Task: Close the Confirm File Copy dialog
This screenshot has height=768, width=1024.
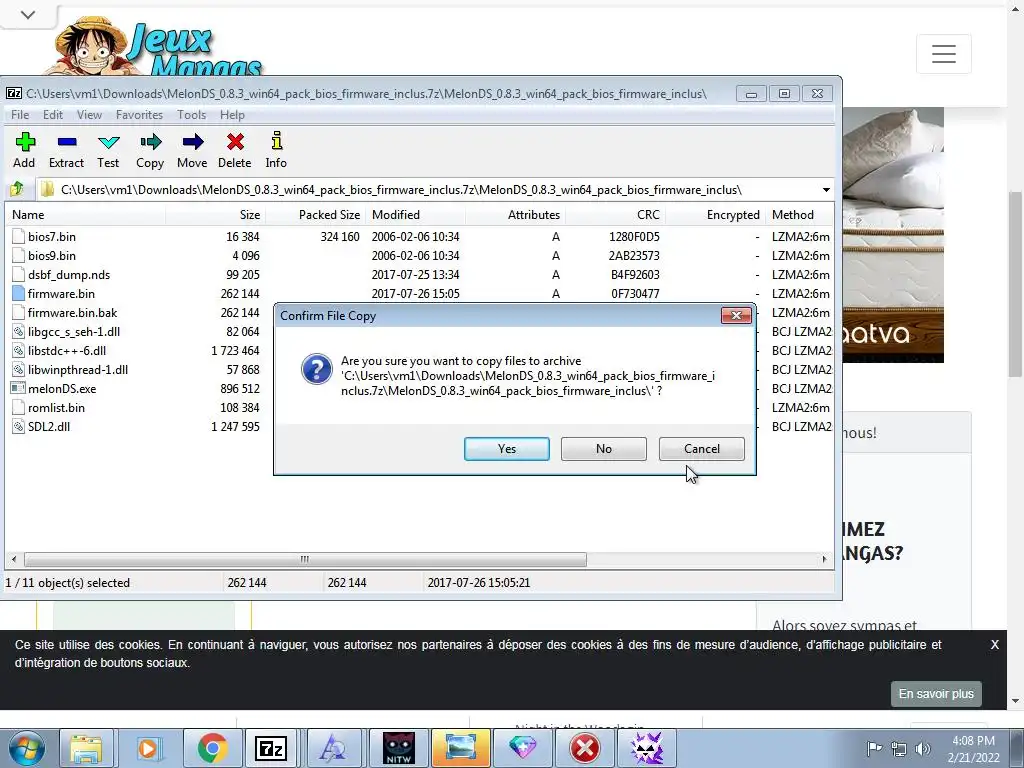Action: point(736,315)
